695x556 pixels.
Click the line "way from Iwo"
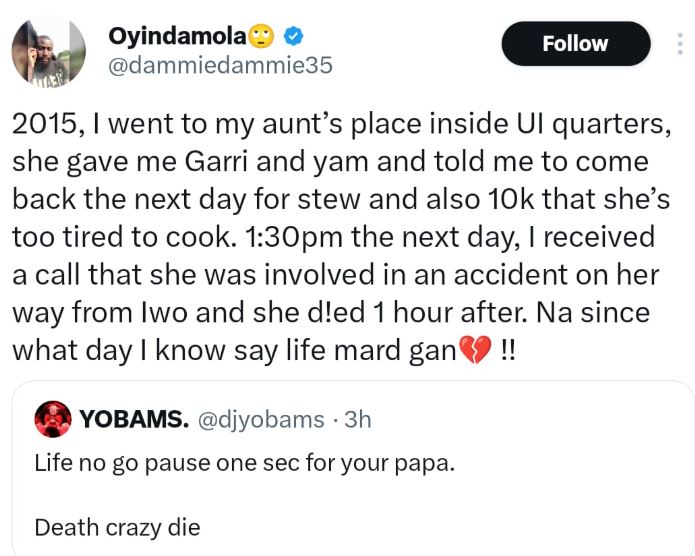(x=330, y=313)
